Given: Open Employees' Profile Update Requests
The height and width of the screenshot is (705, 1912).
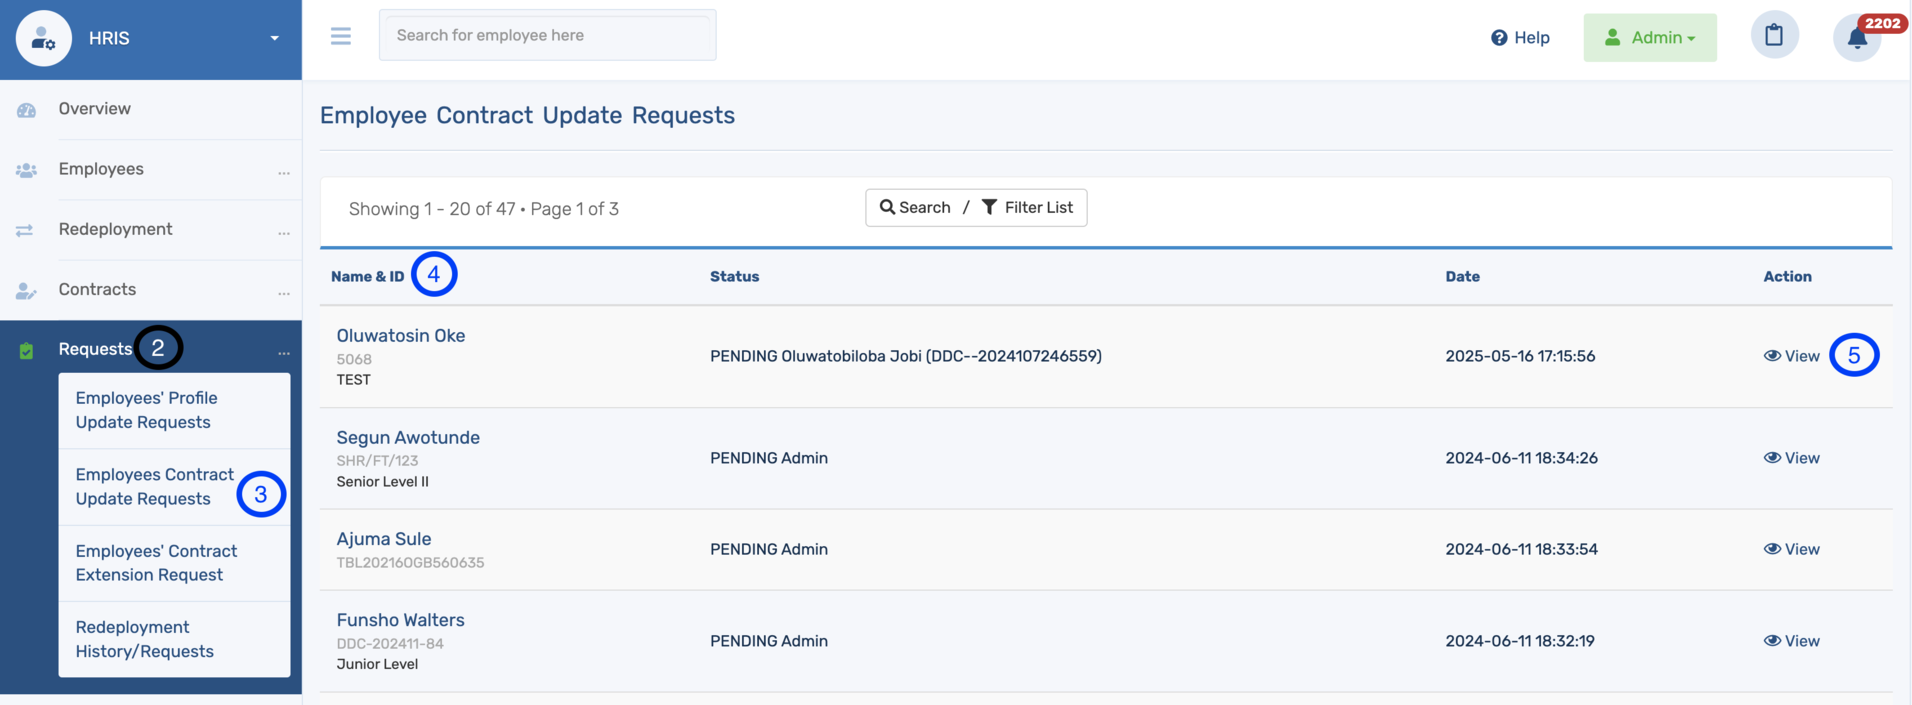Looking at the screenshot, I should 146,410.
